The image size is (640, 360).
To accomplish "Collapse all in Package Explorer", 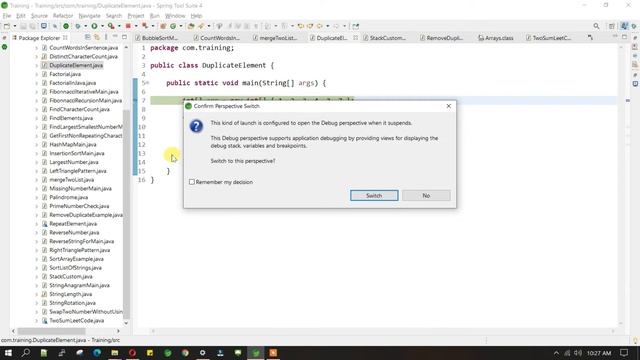I will [88, 37].
